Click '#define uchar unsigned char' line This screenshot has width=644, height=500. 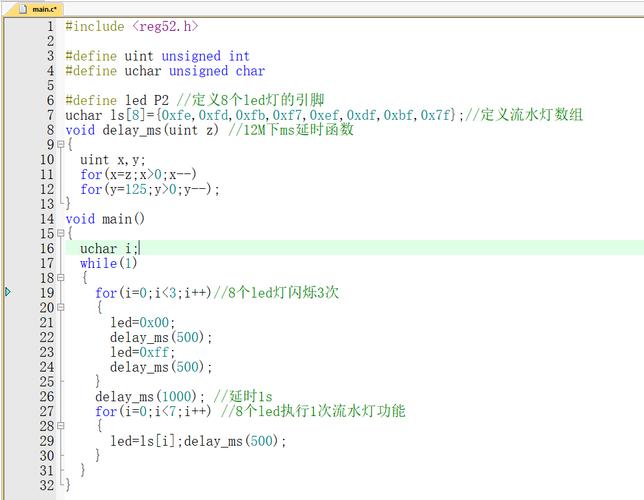165,71
